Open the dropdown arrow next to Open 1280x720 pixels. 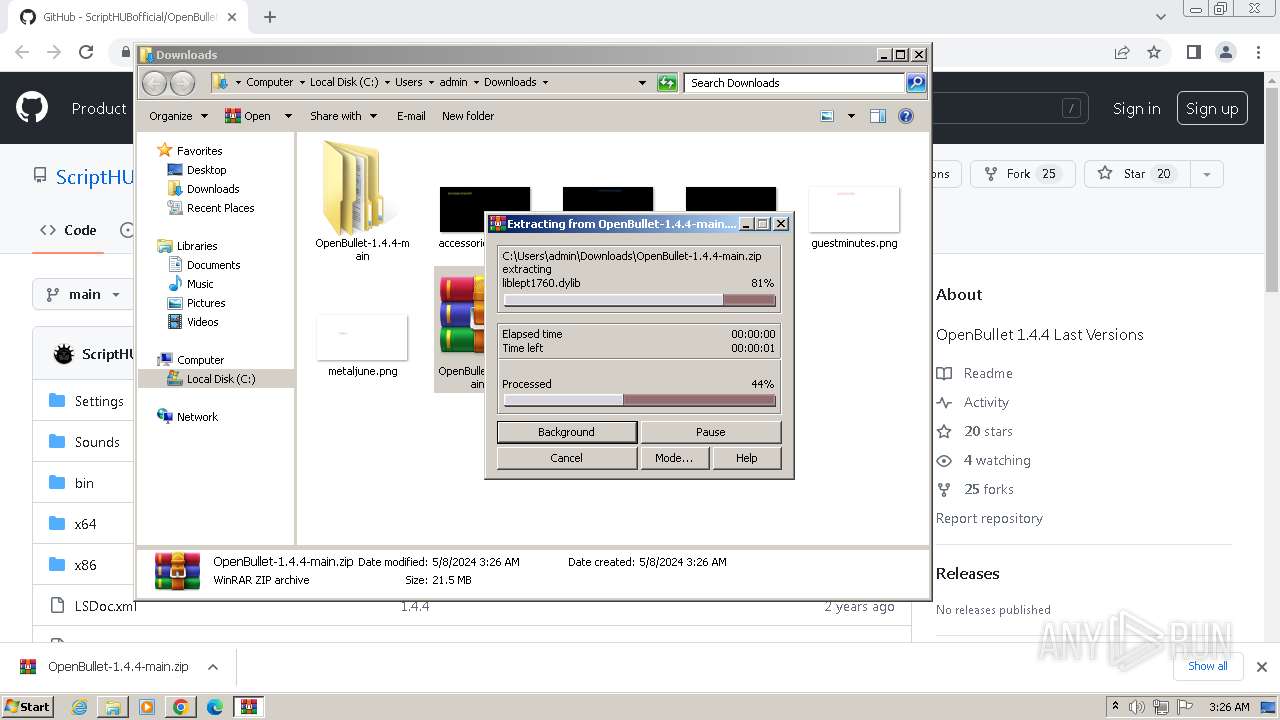pos(288,116)
